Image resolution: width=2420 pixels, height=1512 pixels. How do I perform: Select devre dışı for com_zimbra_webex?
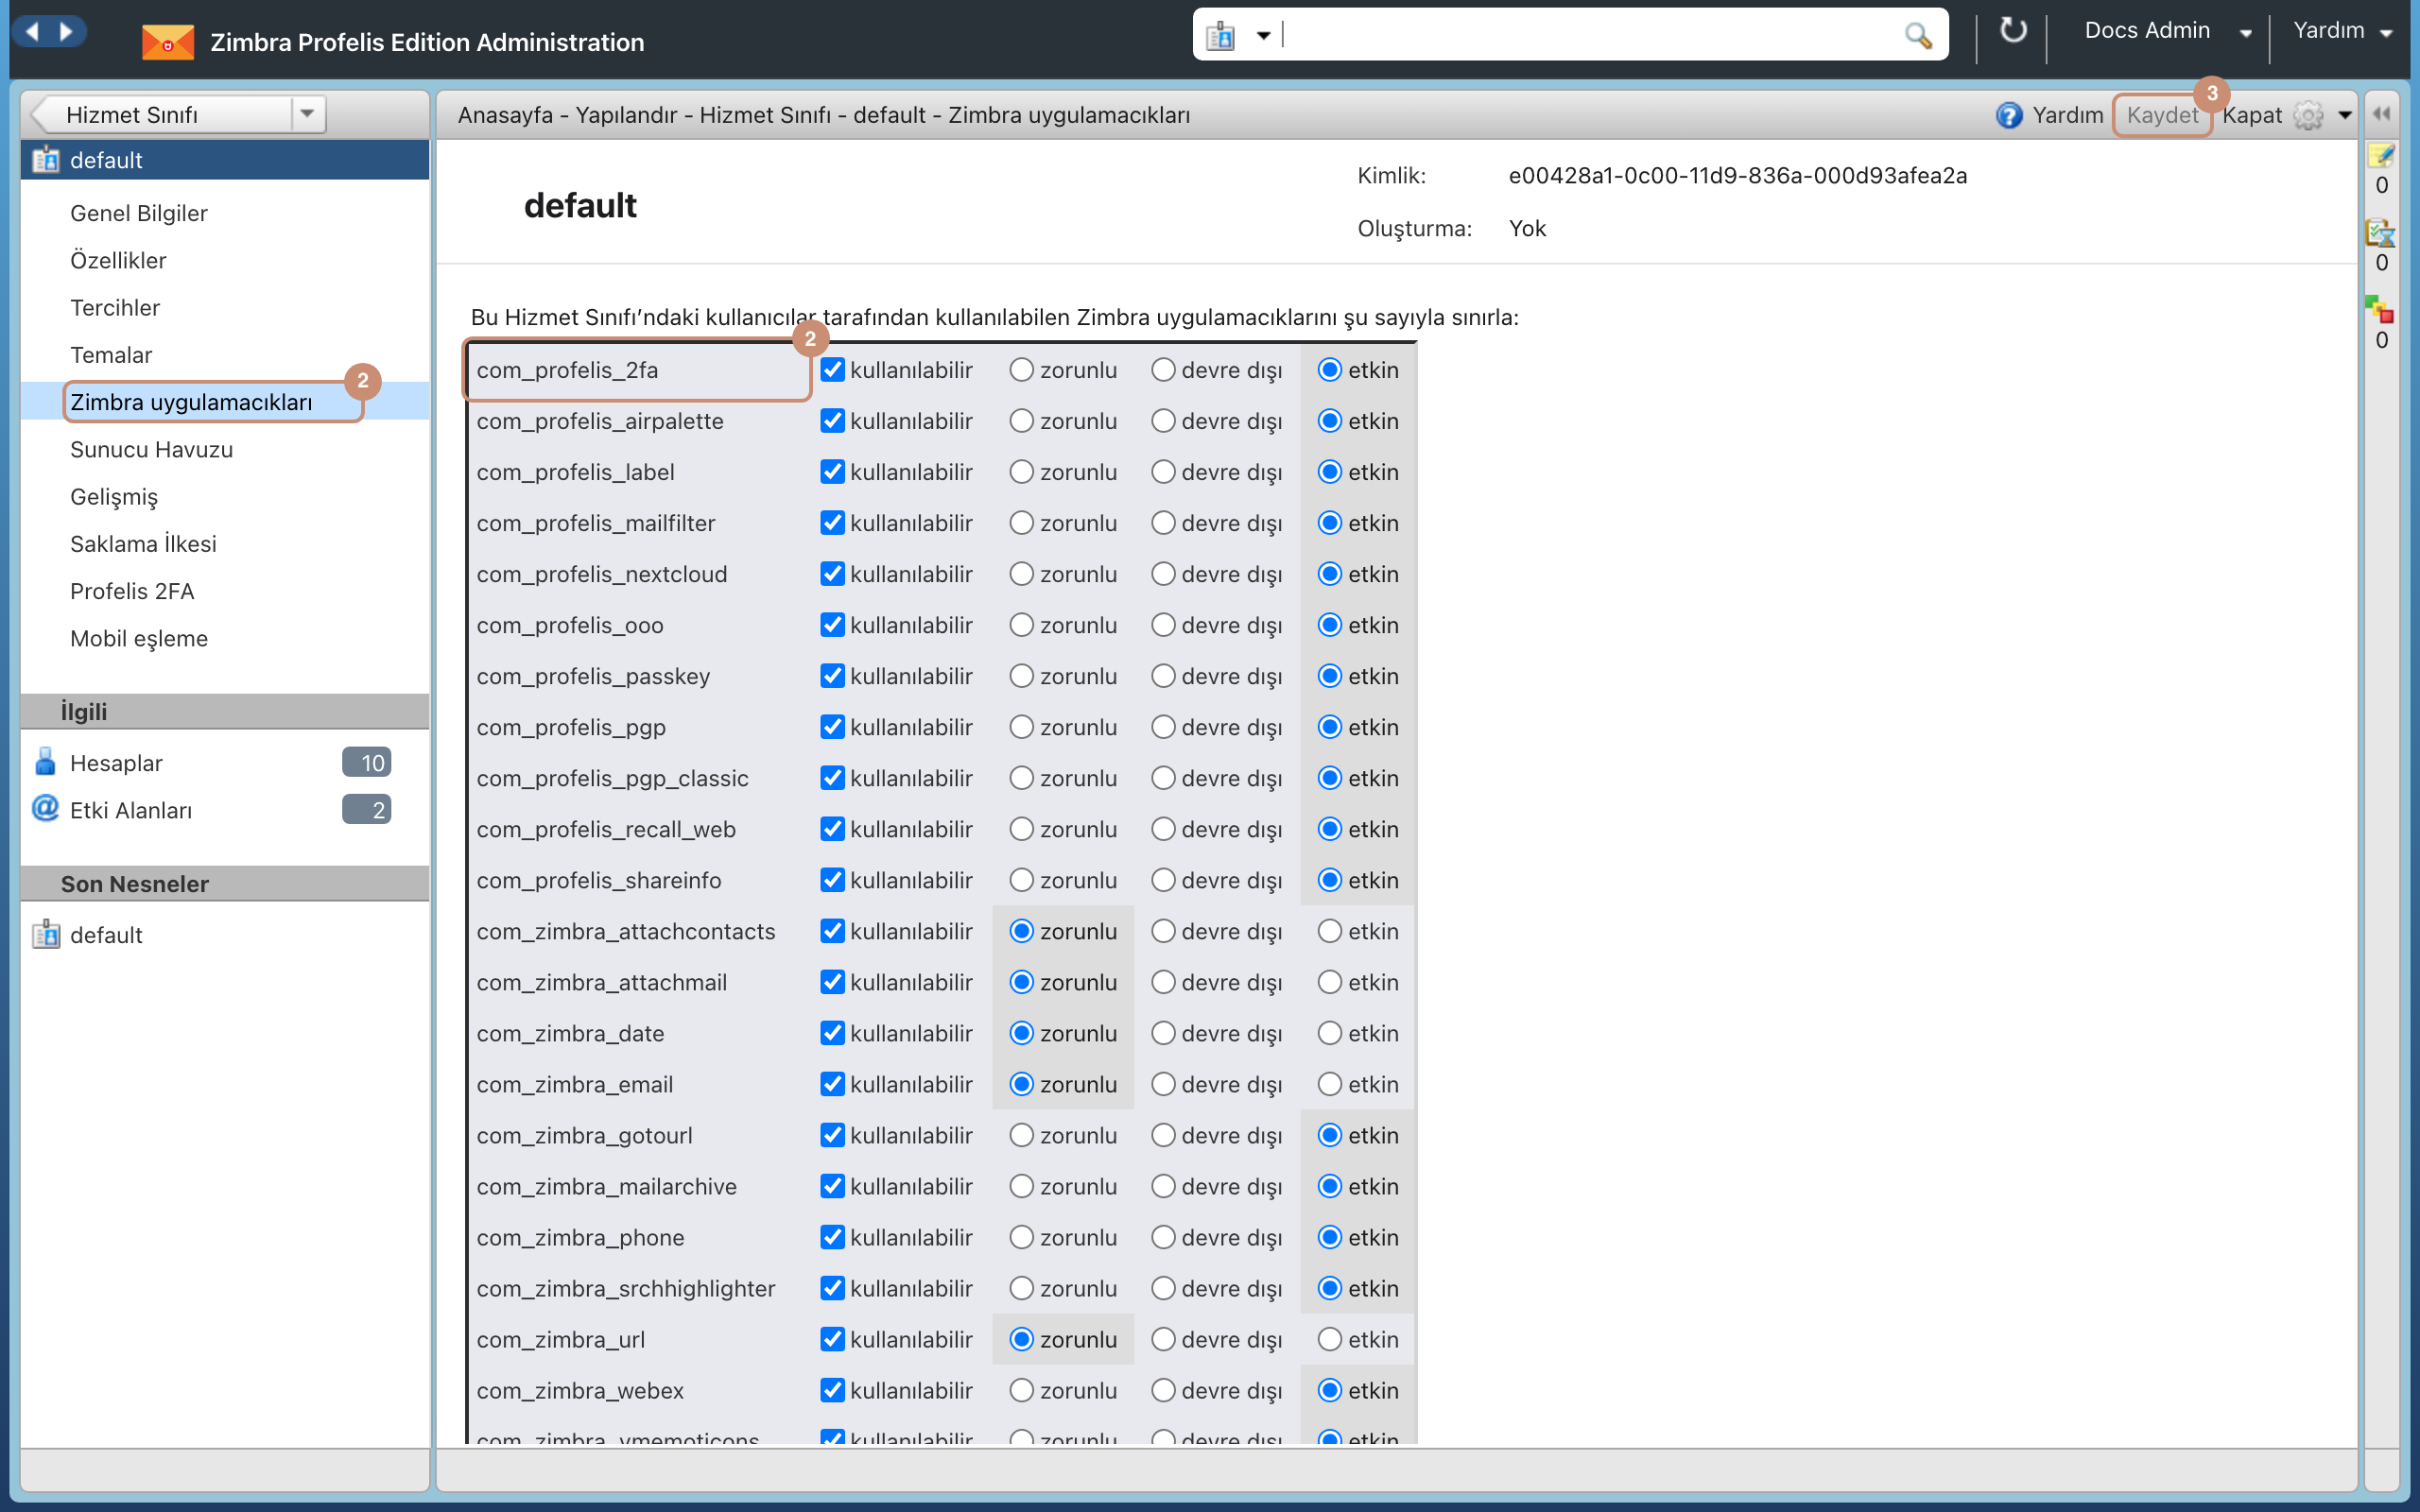pos(1163,1390)
